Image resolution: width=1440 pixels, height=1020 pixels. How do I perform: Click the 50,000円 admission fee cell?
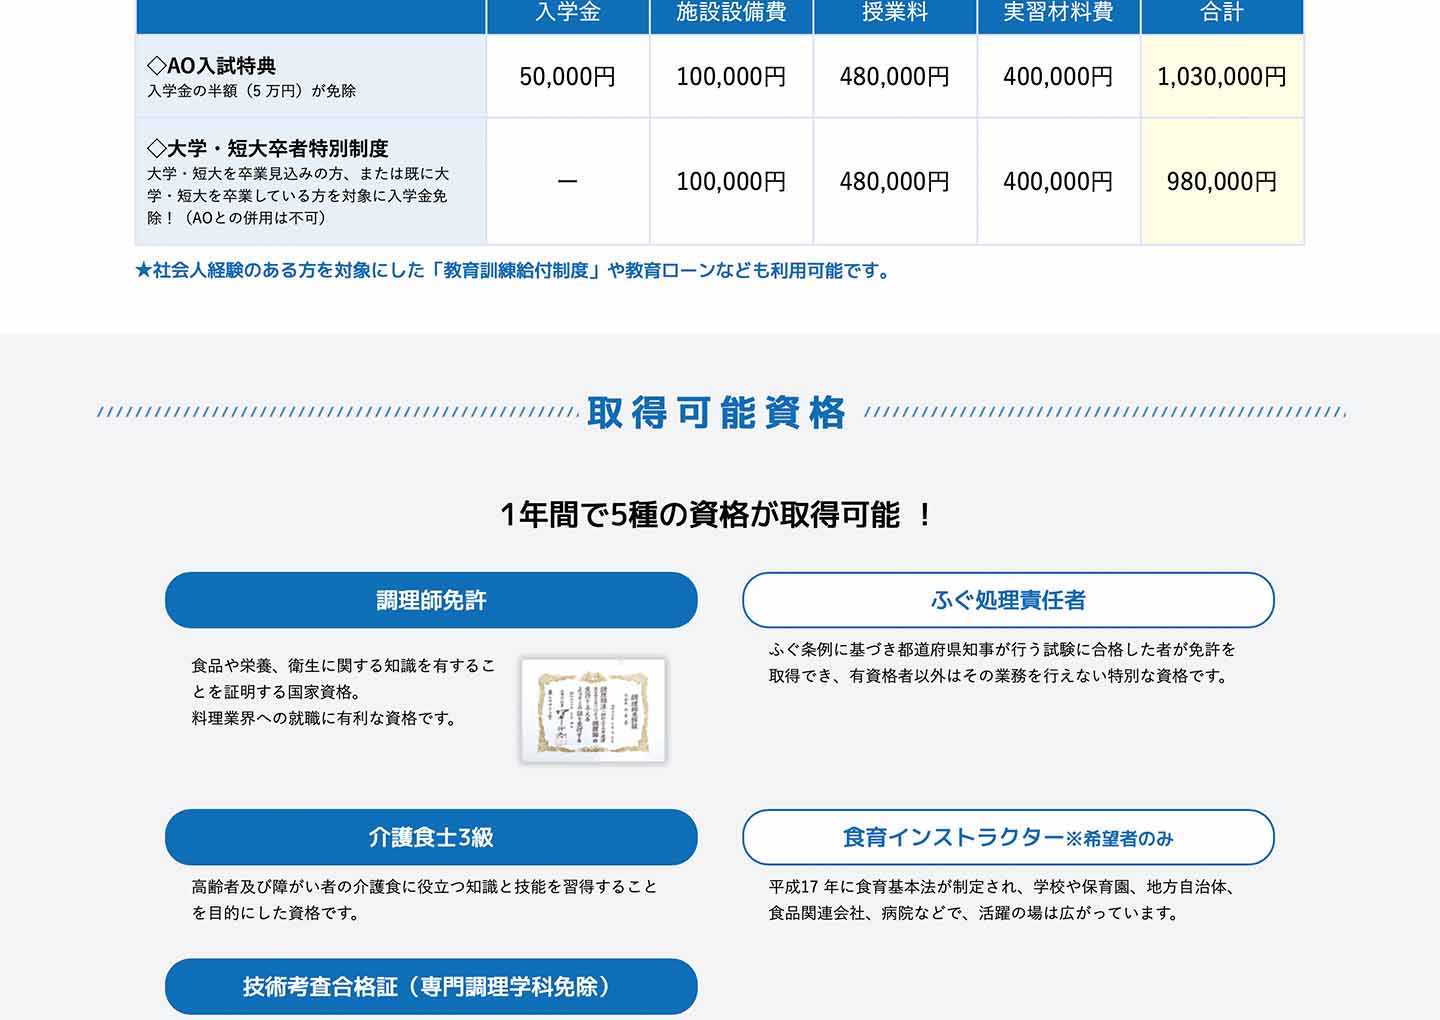(x=567, y=77)
